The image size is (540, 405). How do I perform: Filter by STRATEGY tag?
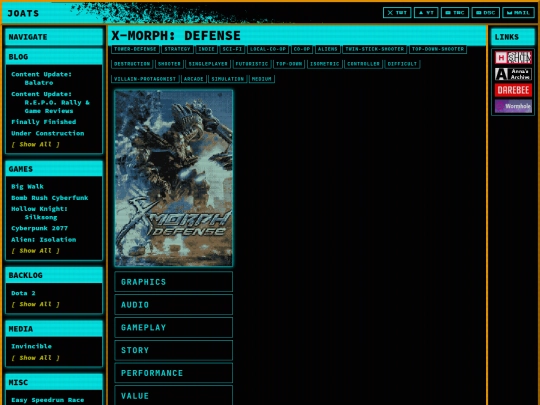177,49
